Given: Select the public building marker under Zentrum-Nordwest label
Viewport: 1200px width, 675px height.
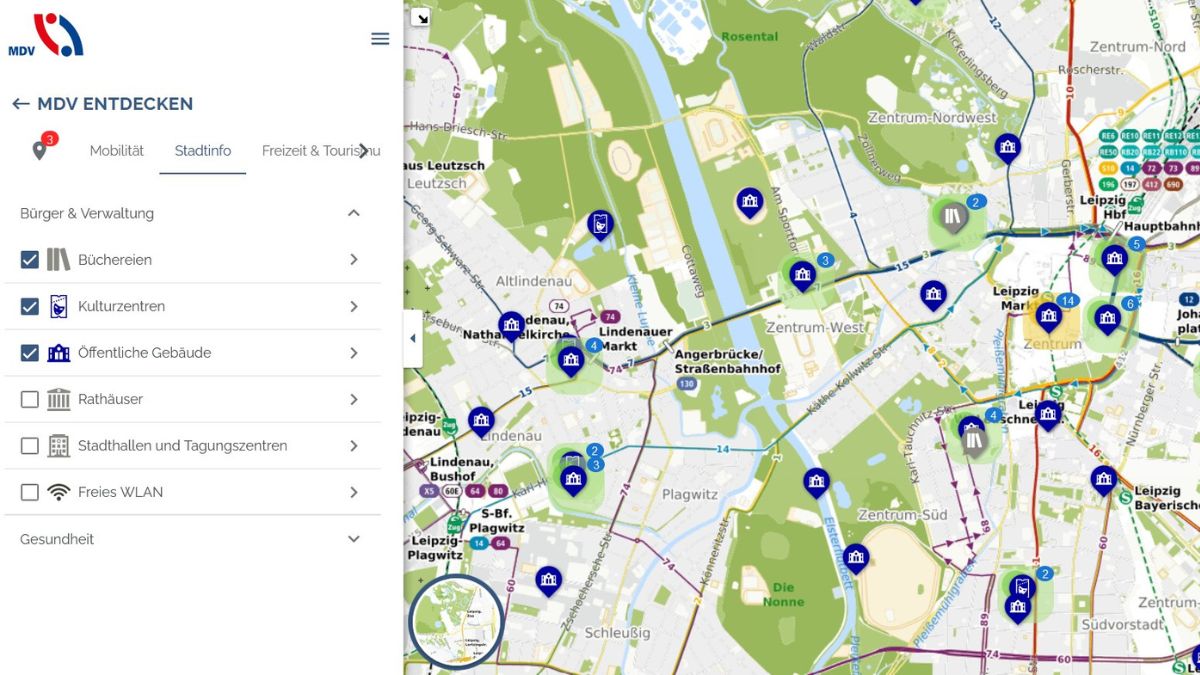Looking at the screenshot, I should tap(1007, 148).
